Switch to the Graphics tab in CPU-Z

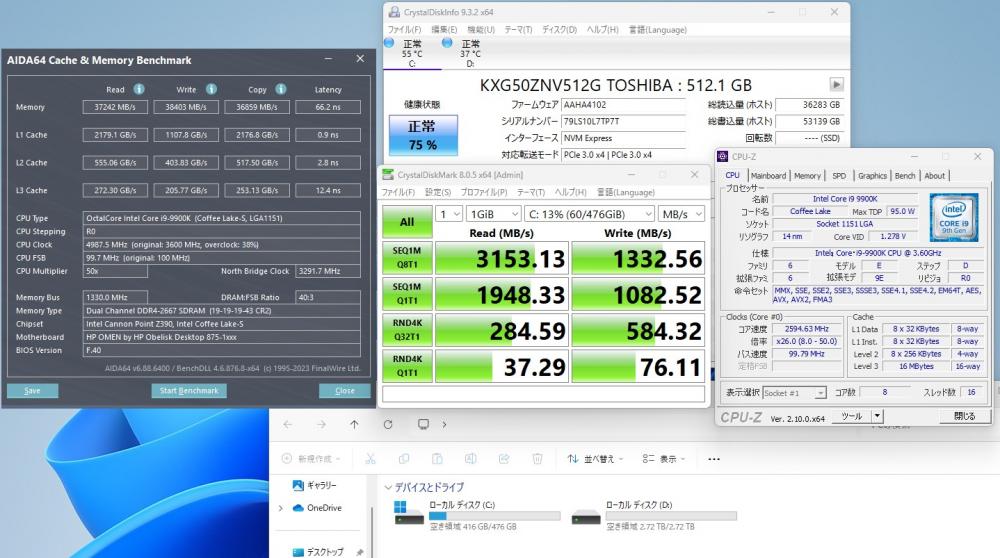(x=872, y=175)
